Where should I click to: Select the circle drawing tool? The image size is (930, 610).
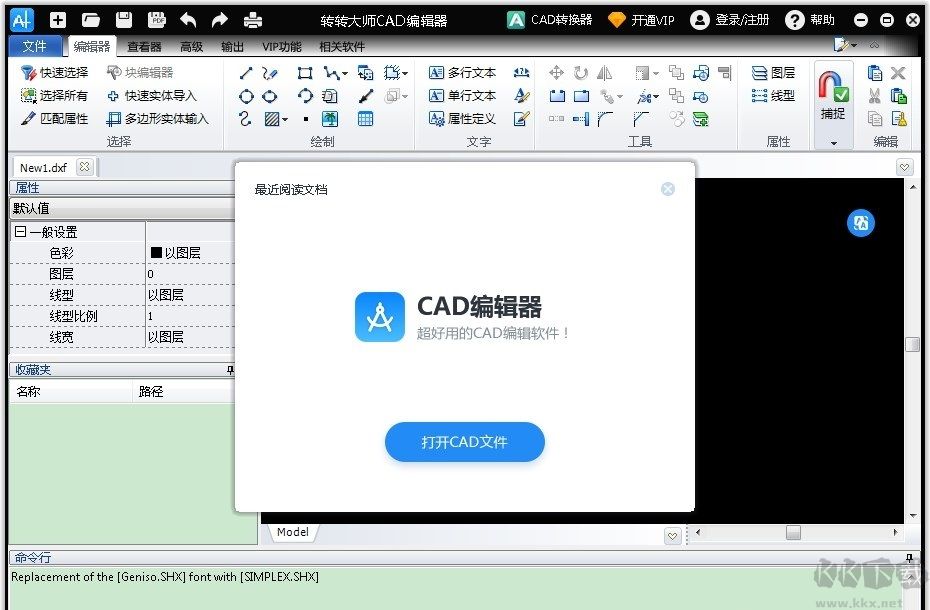246,95
